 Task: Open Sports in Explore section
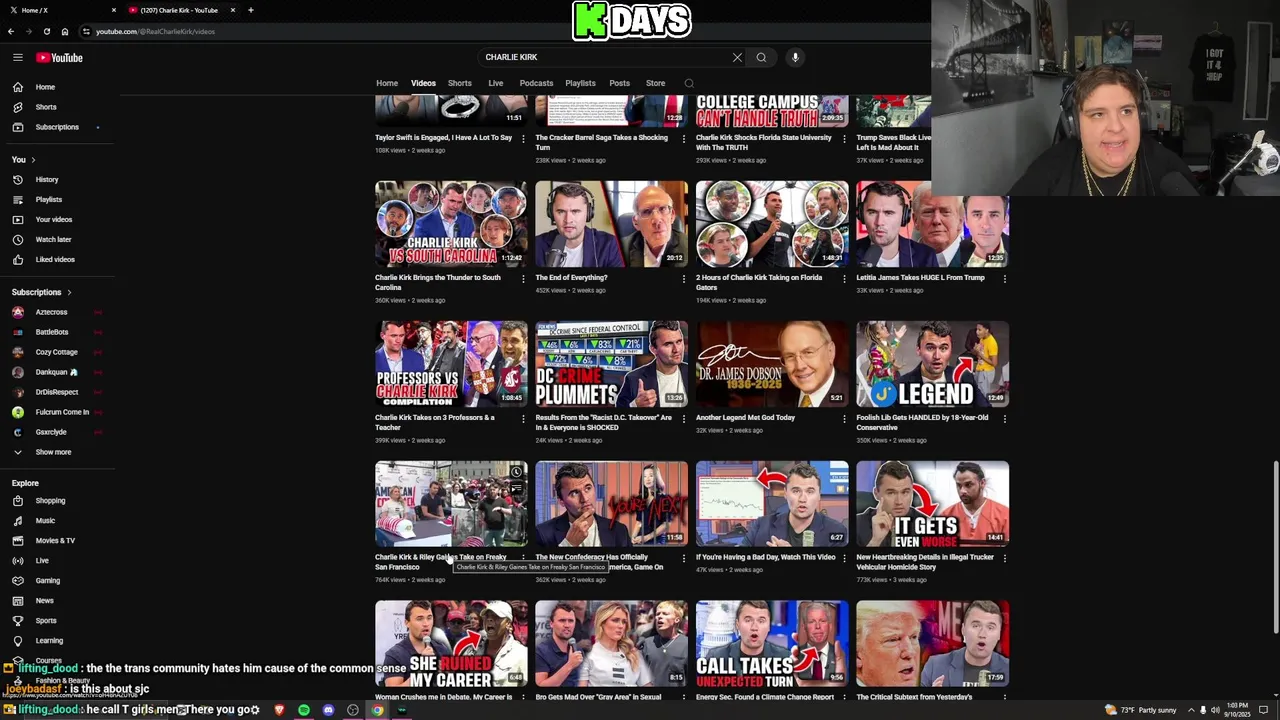click(56, 620)
